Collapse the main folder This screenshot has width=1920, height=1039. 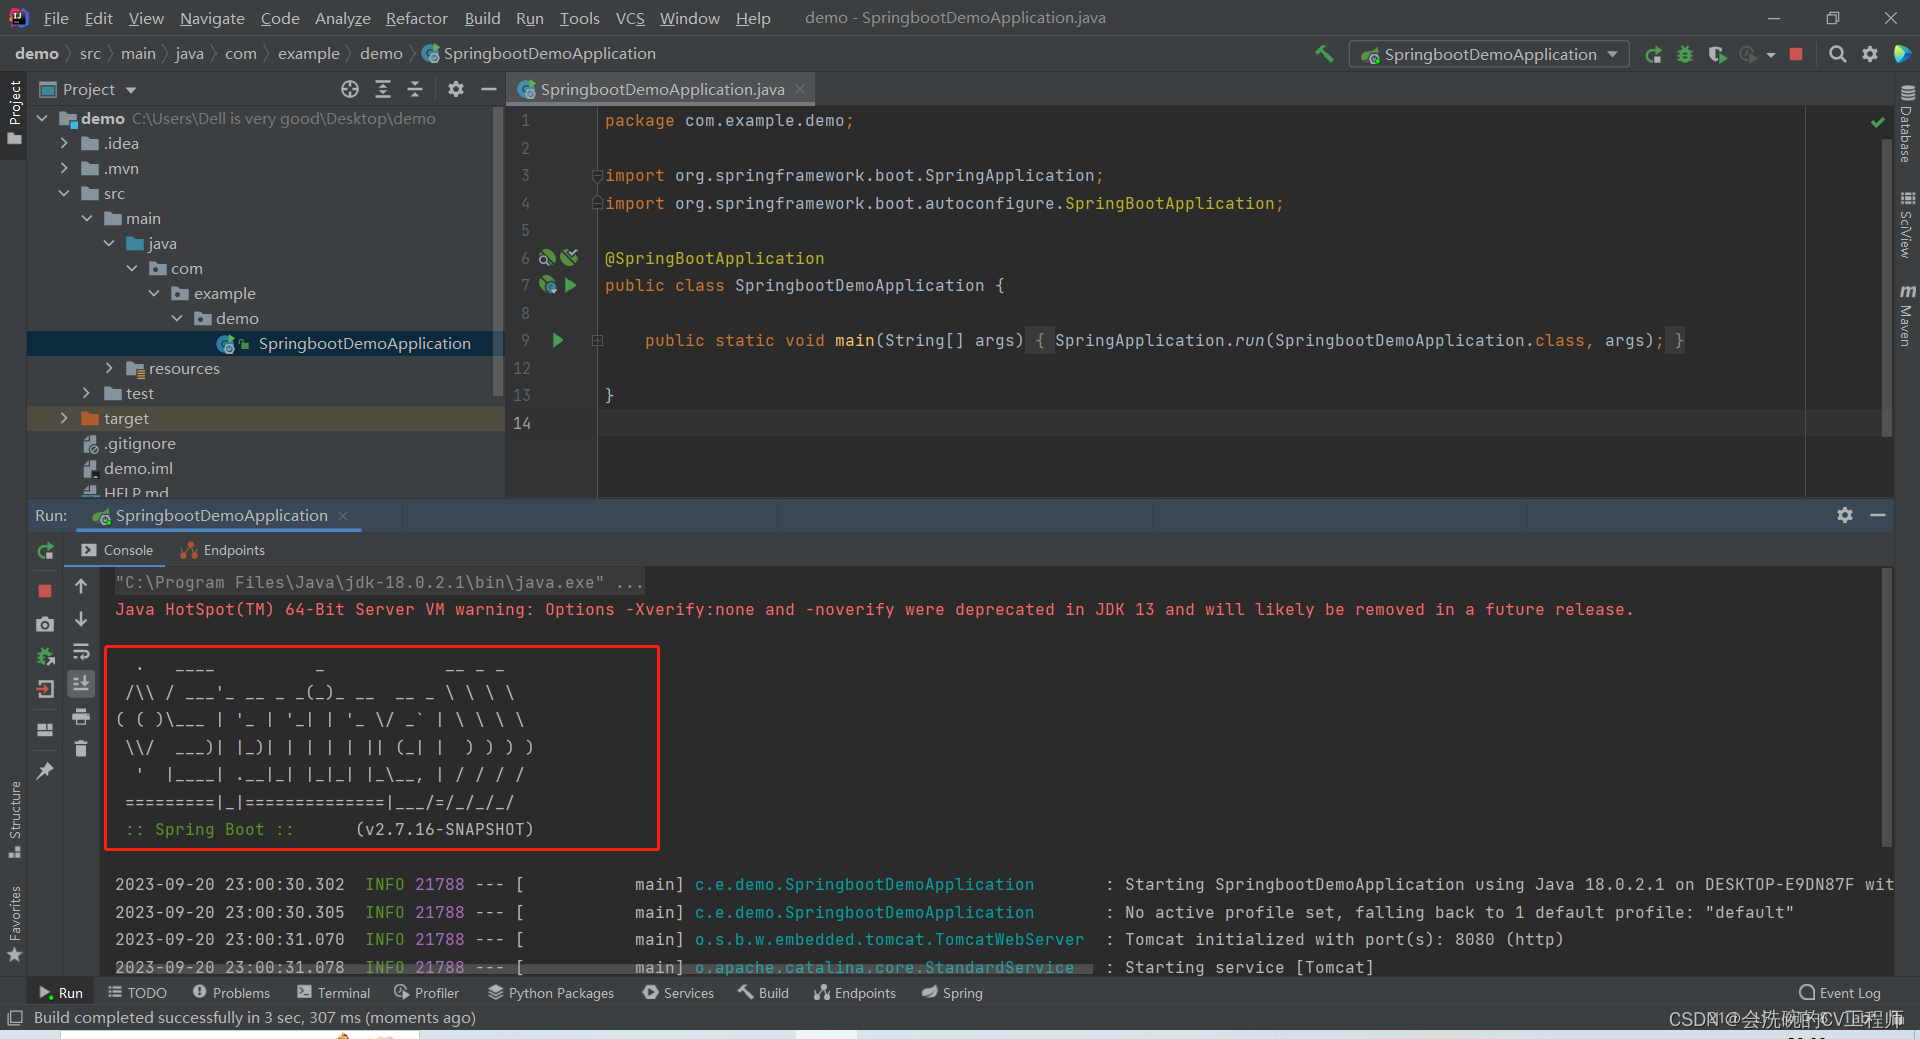87,218
